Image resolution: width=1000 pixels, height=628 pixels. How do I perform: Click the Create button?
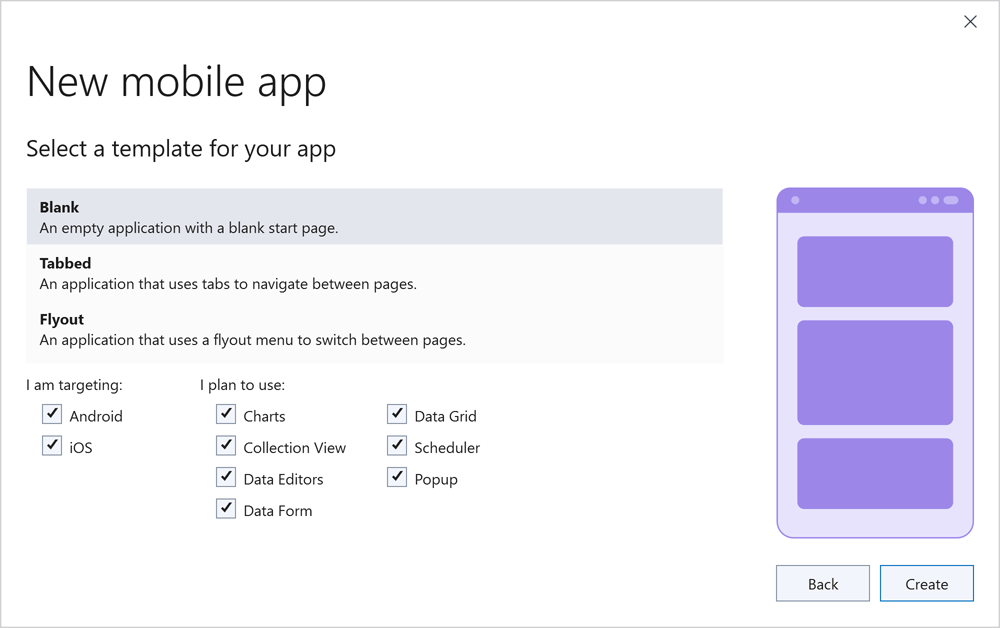[927, 583]
